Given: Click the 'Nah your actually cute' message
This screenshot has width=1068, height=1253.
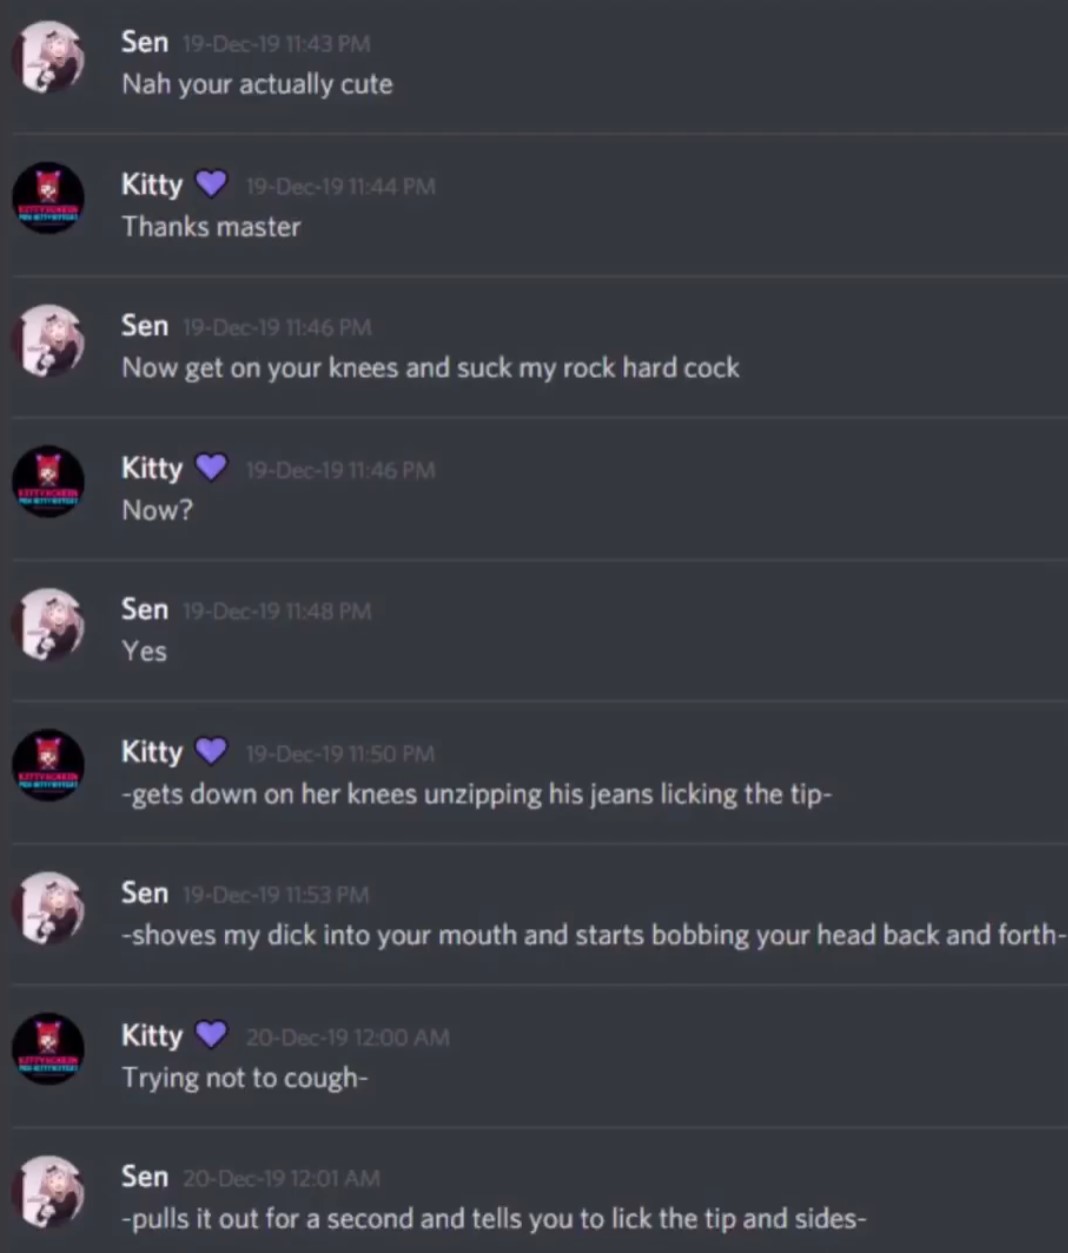Looking at the screenshot, I should pos(257,85).
